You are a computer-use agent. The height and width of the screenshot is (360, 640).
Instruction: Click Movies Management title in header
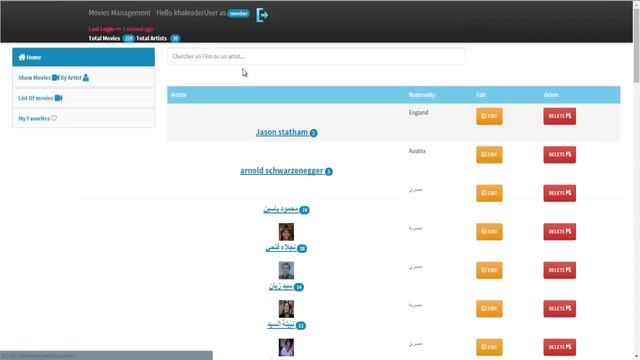(x=119, y=13)
